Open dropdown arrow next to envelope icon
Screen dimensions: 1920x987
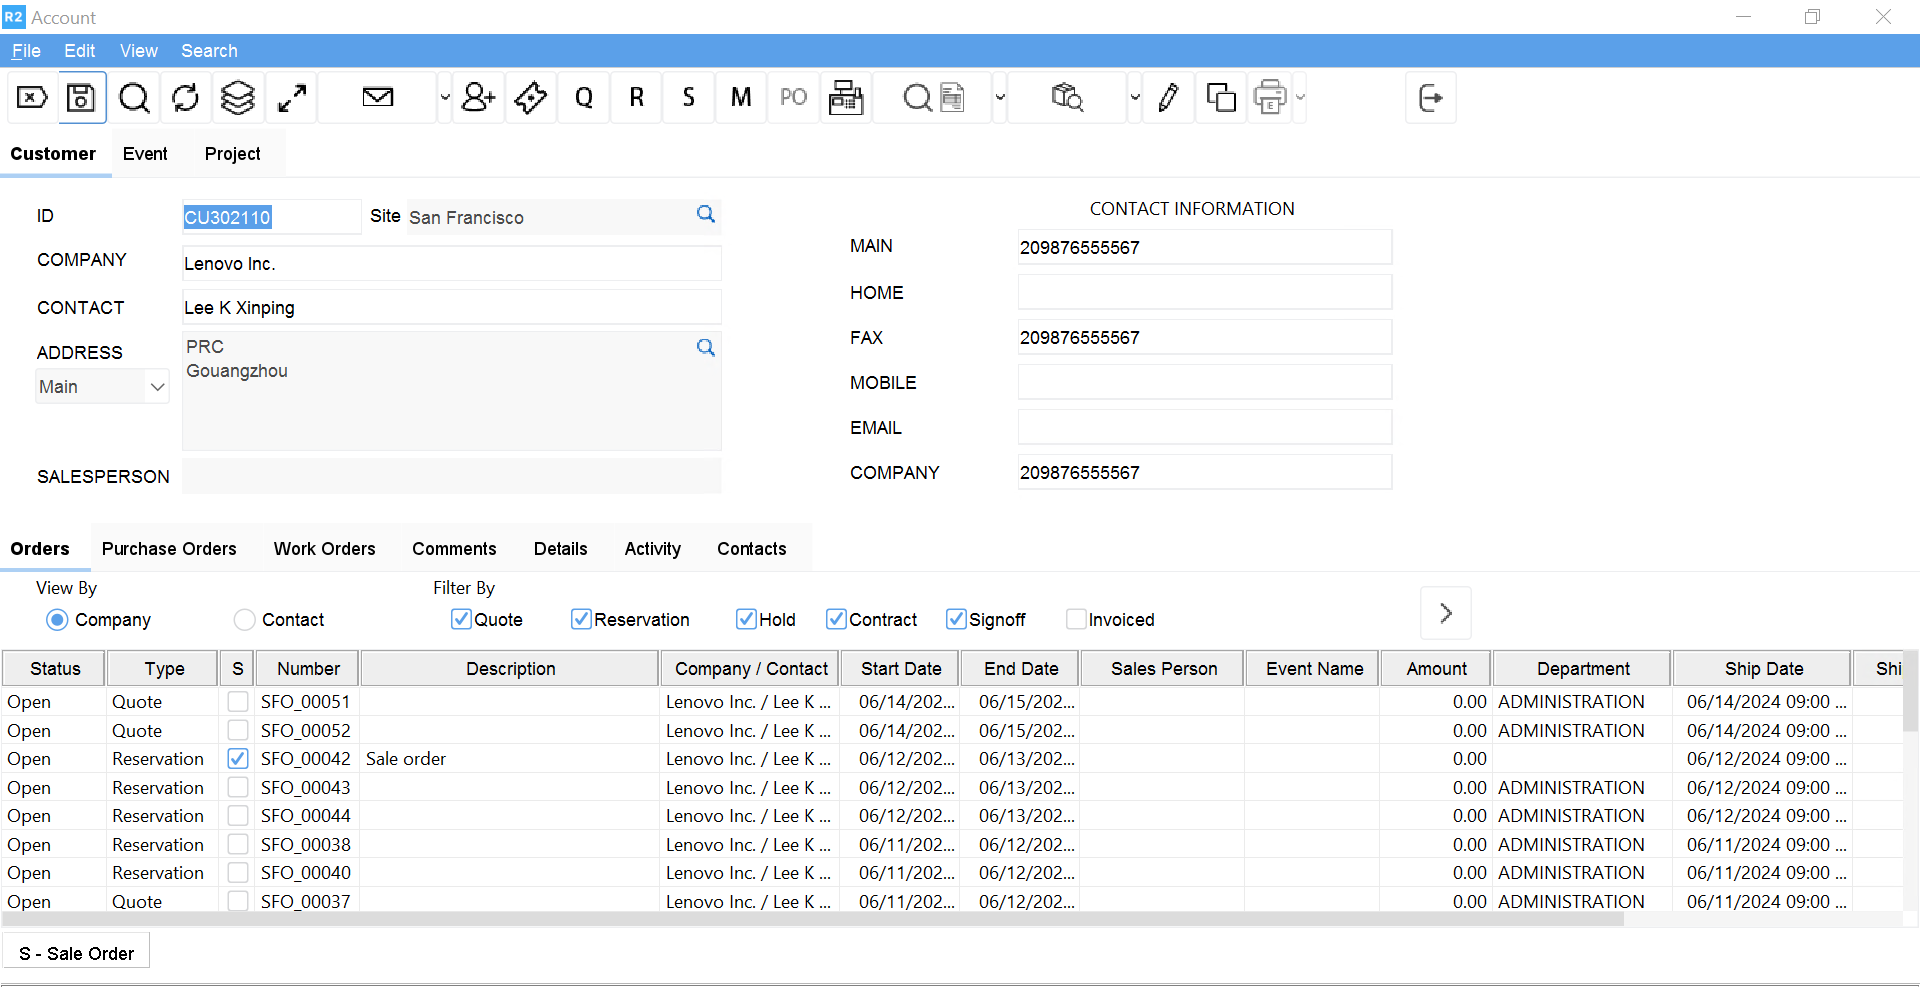(x=445, y=98)
